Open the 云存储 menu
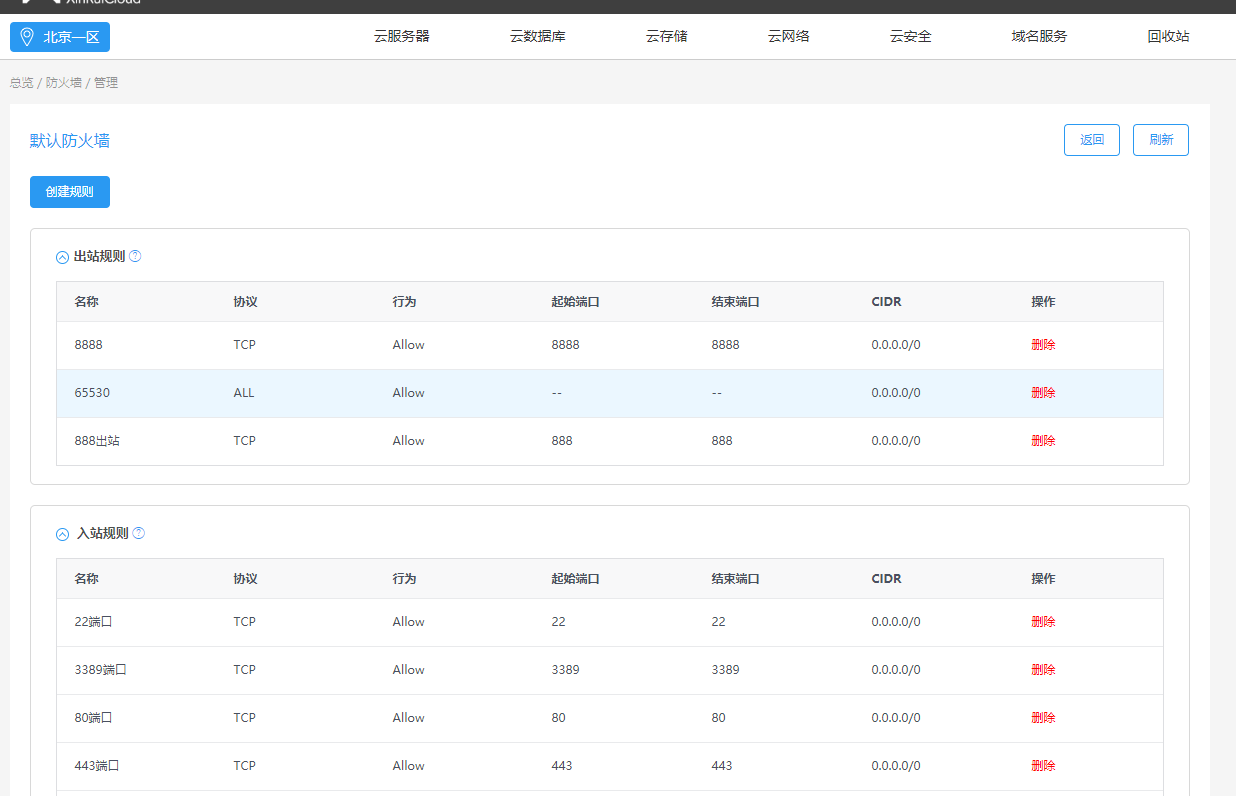1236x796 pixels. pos(667,36)
